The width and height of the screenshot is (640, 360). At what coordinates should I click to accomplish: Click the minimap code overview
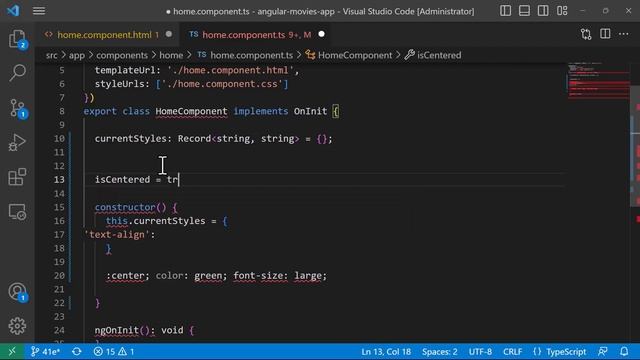pyautogui.click(x=598, y=82)
